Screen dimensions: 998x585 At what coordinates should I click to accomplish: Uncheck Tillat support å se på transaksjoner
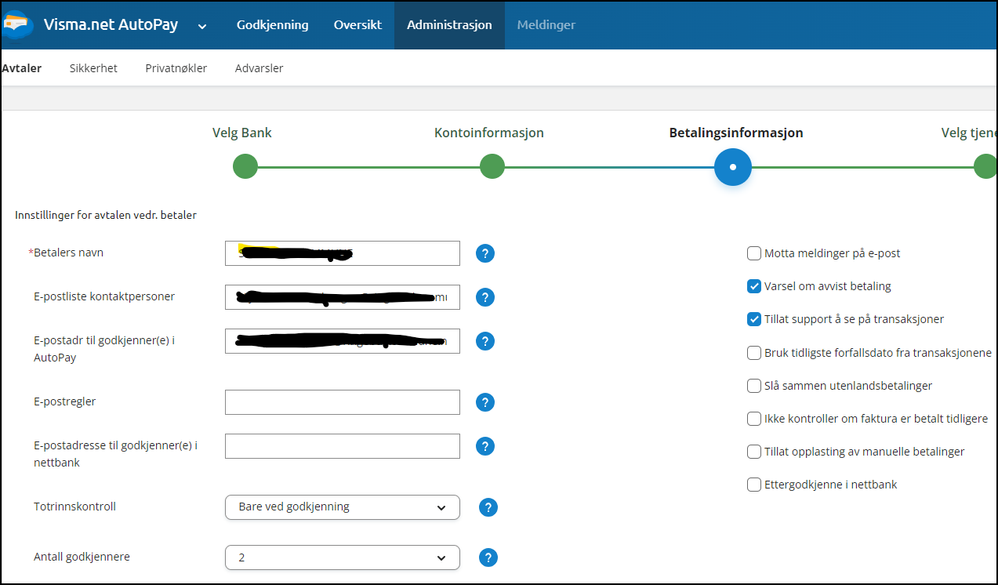click(x=754, y=320)
